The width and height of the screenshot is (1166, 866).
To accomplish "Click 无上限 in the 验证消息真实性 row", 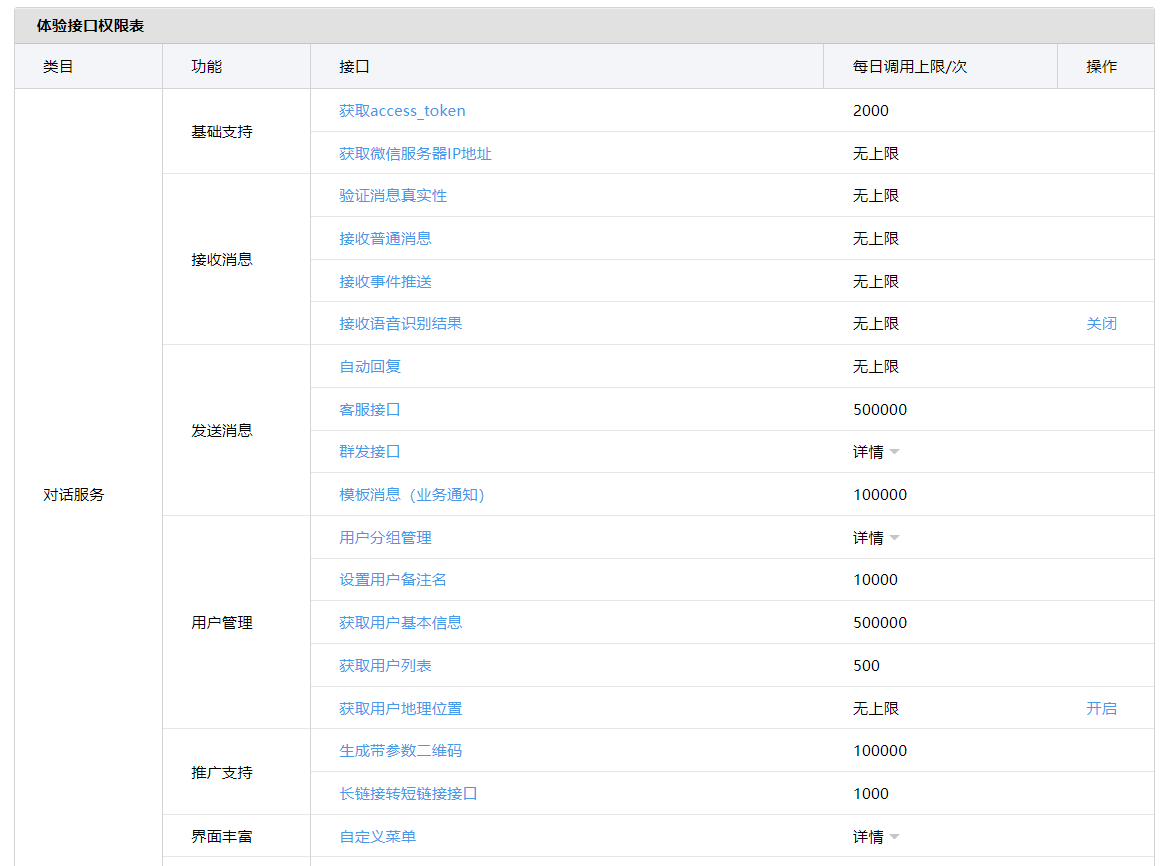I will 875,196.
